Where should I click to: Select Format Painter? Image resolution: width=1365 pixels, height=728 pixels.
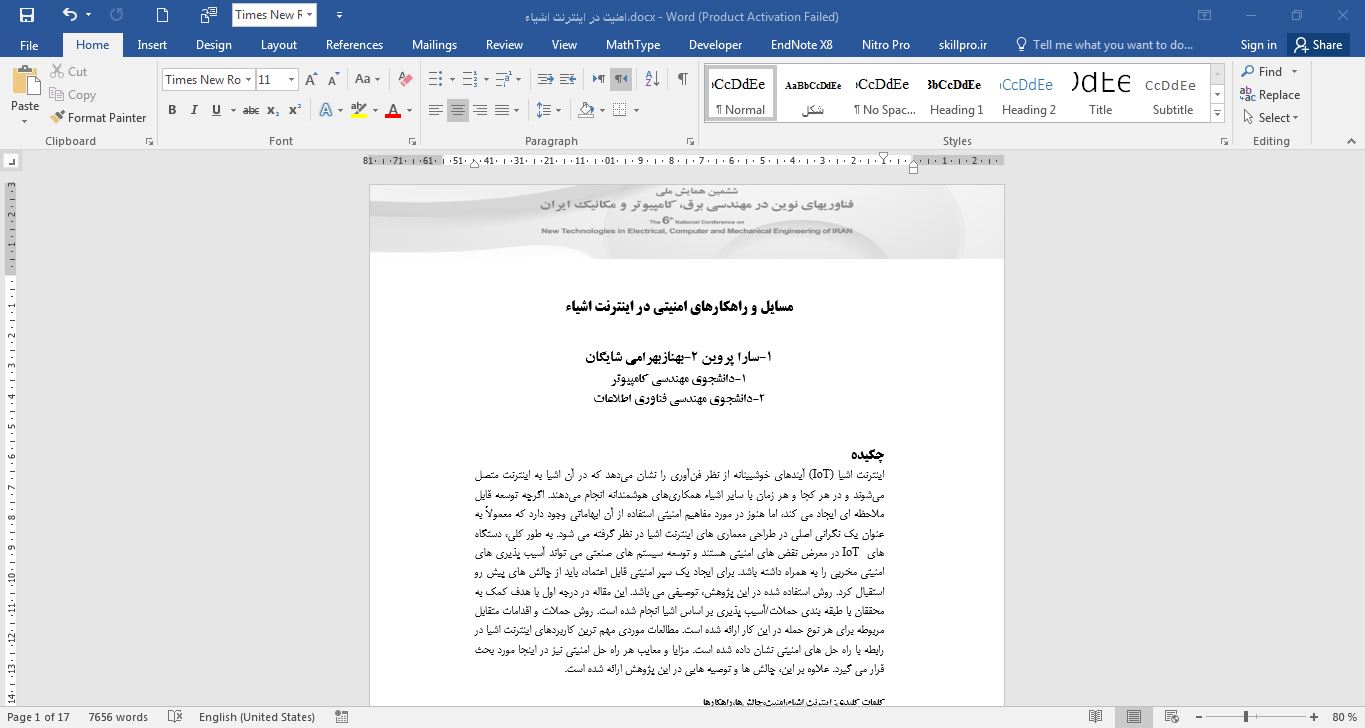click(x=98, y=117)
